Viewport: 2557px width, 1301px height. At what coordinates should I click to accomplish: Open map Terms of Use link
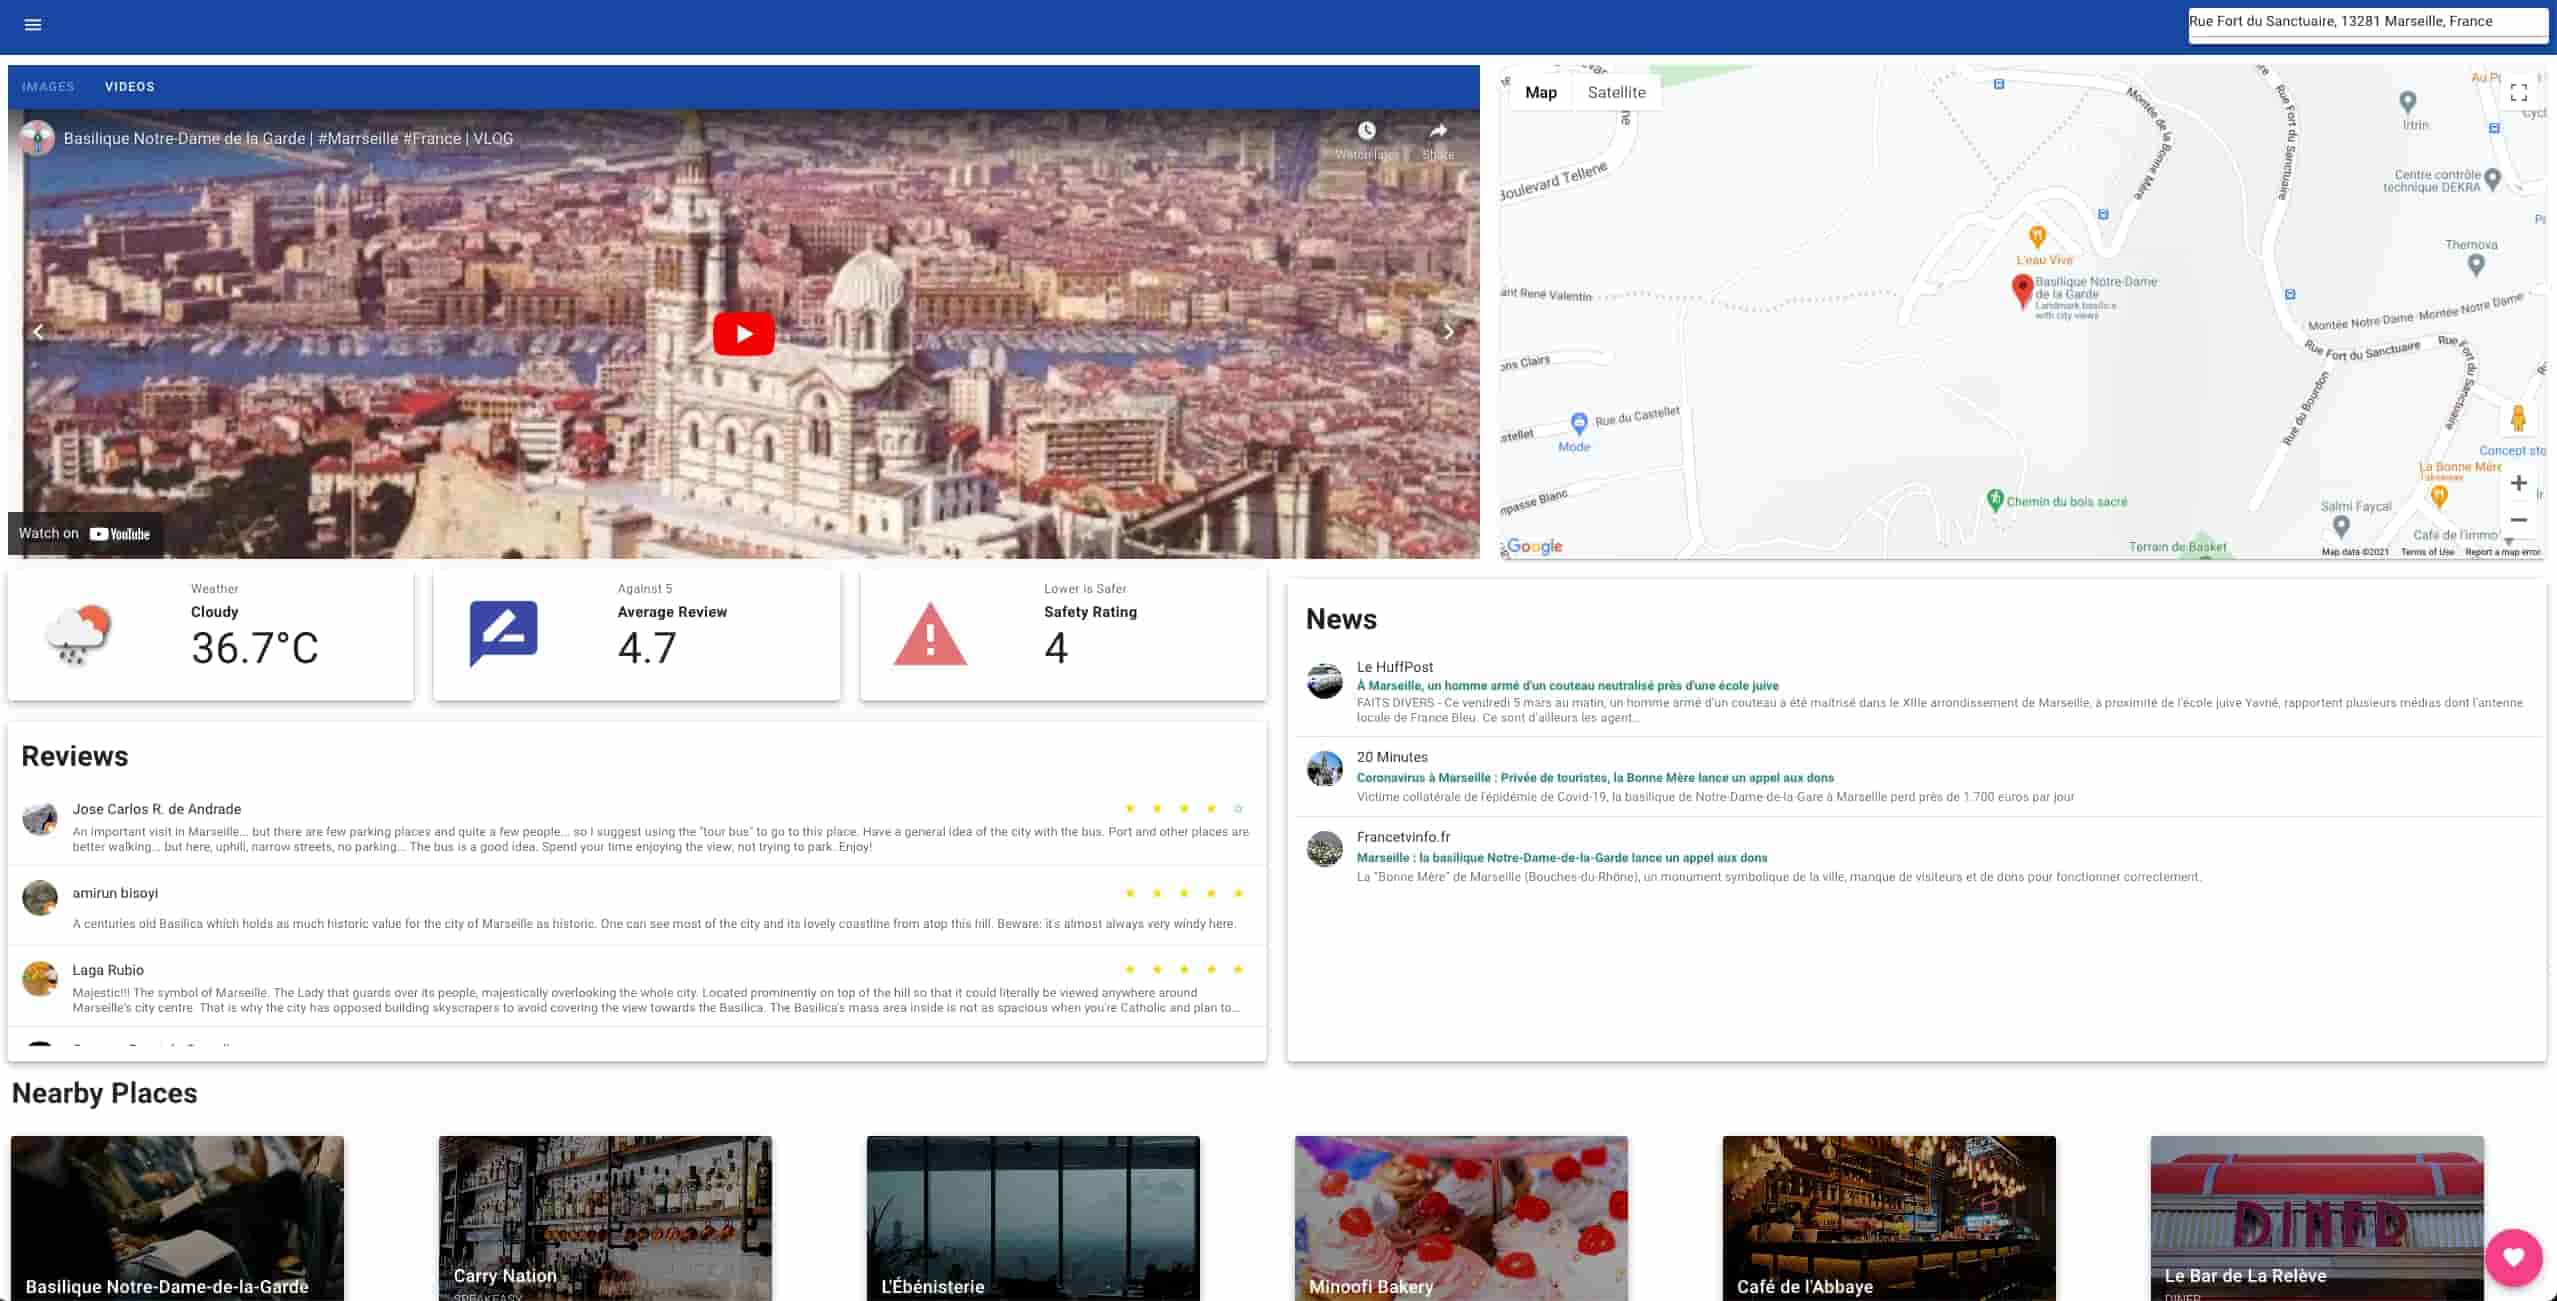coord(2427,552)
